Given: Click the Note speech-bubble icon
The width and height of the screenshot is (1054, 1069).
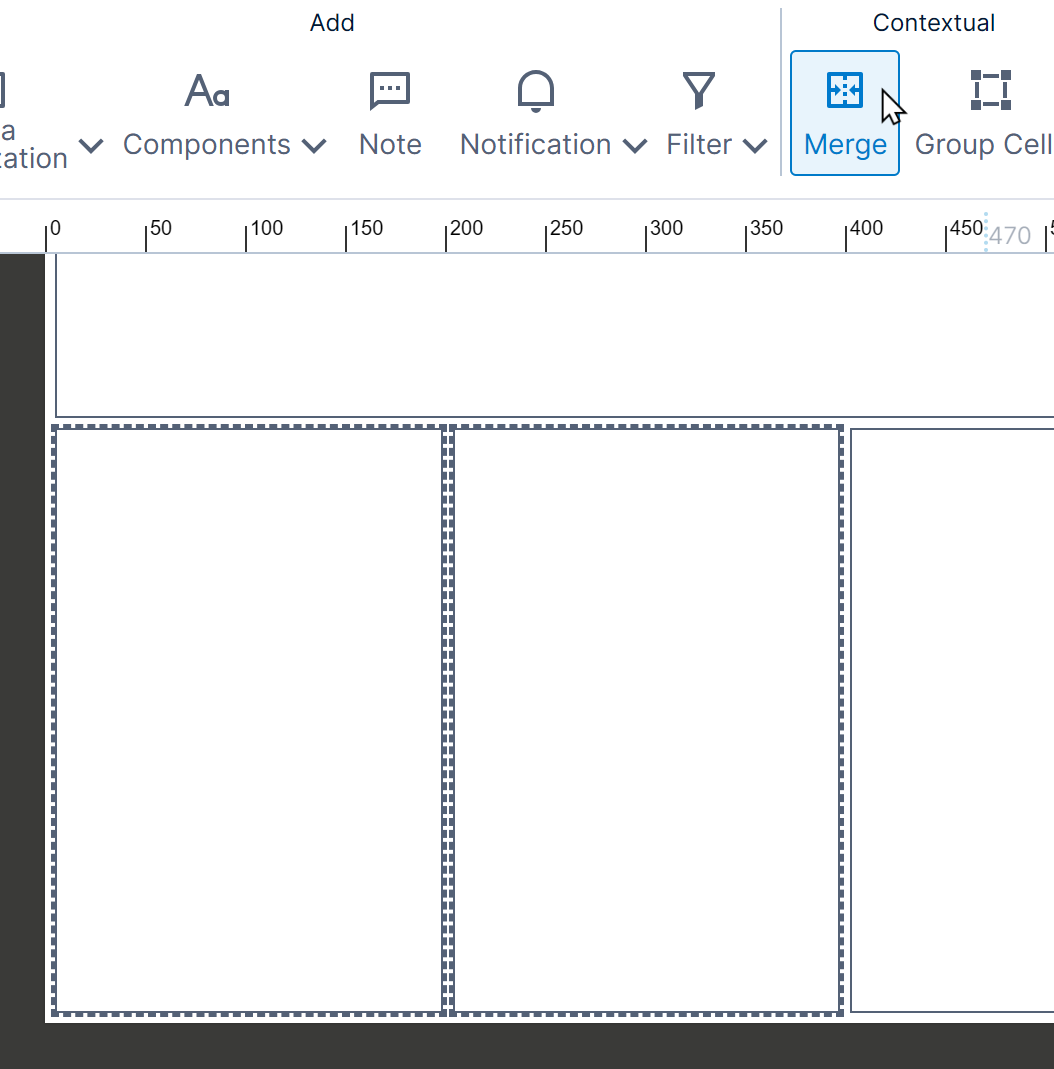Looking at the screenshot, I should click(x=389, y=90).
